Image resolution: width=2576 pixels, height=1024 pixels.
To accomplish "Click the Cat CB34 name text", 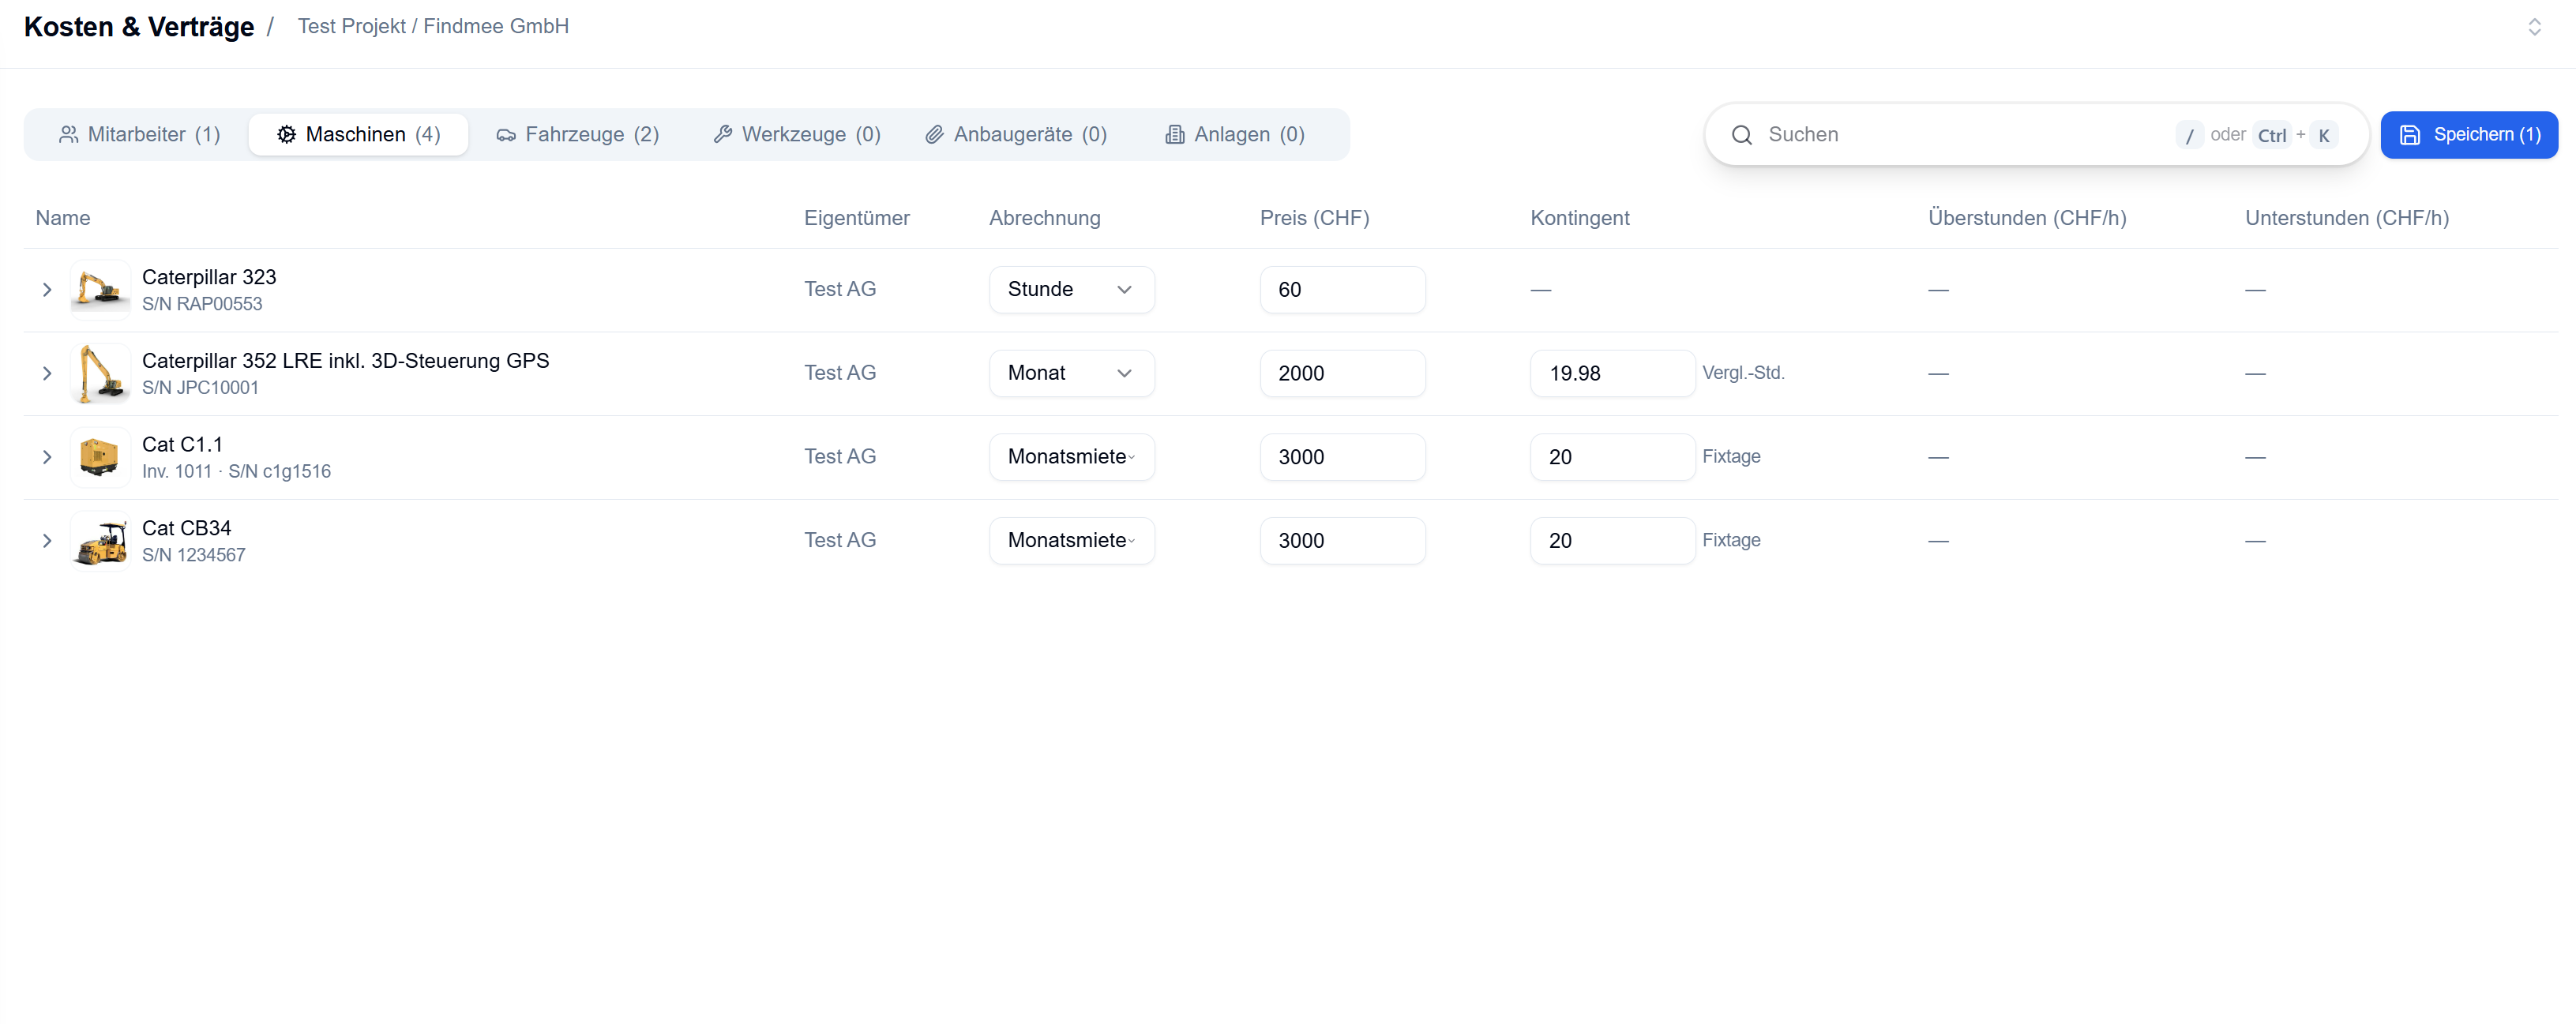I will tap(186, 528).
